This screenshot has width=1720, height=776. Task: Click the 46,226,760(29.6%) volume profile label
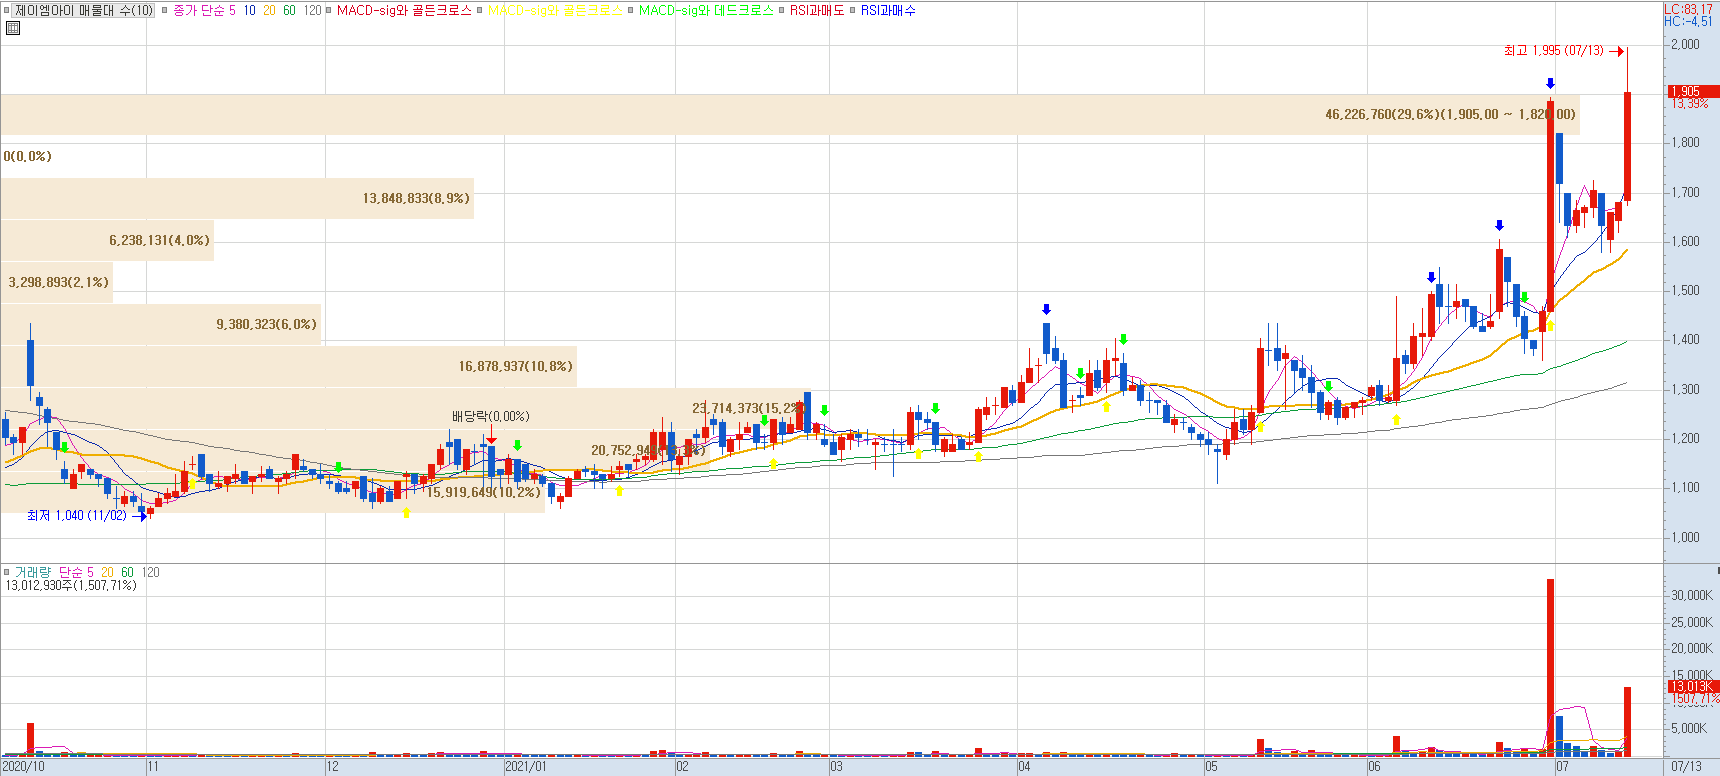[x=1450, y=114]
